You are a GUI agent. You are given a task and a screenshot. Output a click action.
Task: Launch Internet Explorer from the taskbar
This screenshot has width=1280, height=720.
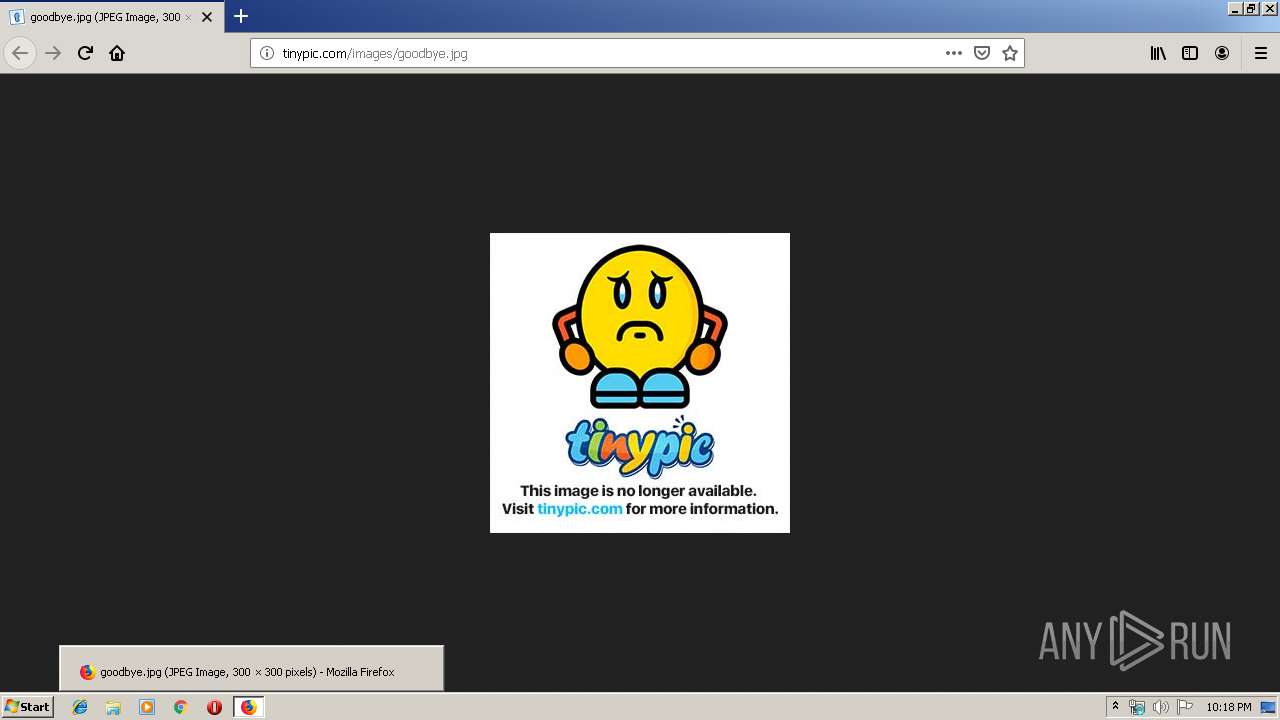80,707
